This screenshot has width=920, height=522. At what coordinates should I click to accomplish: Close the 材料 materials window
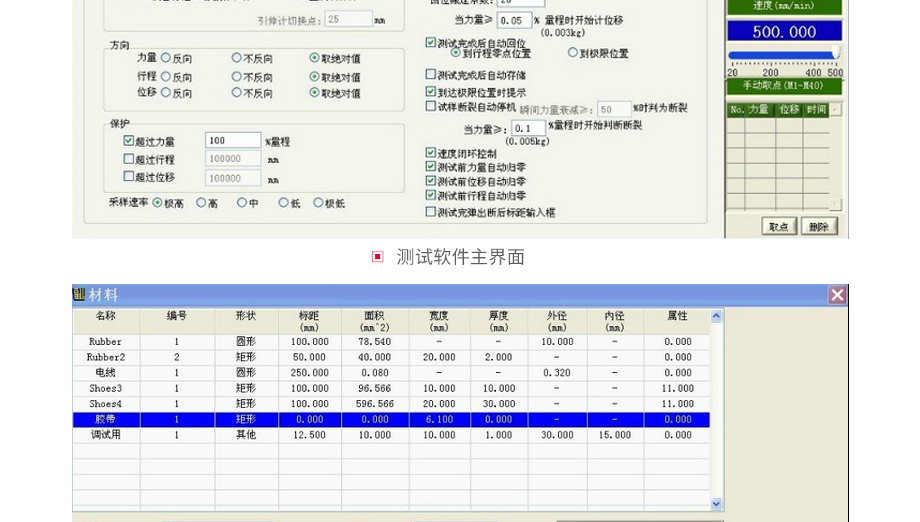(837, 294)
